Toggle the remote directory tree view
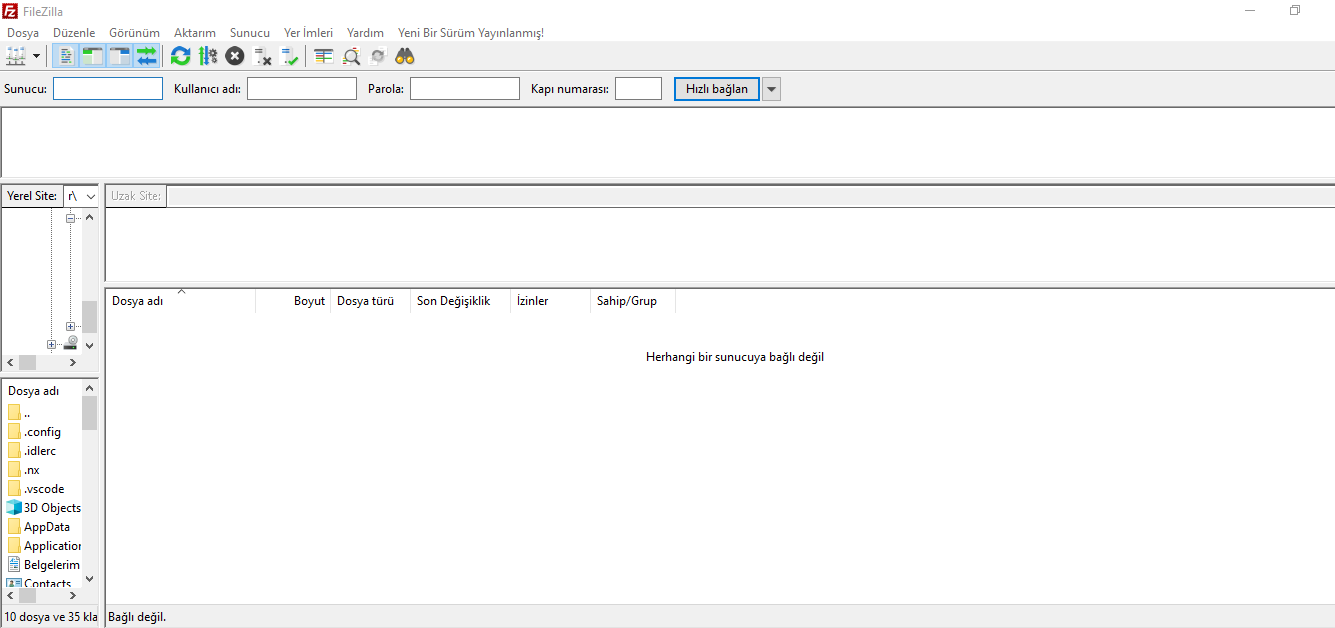 coord(120,56)
